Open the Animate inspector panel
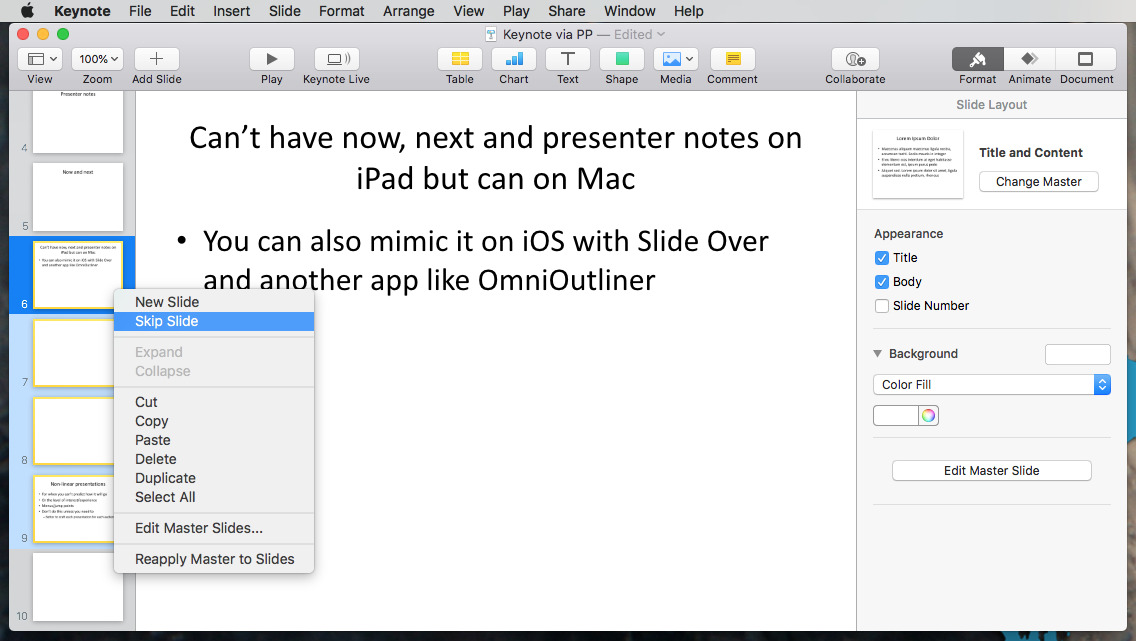 point(1030,59)
